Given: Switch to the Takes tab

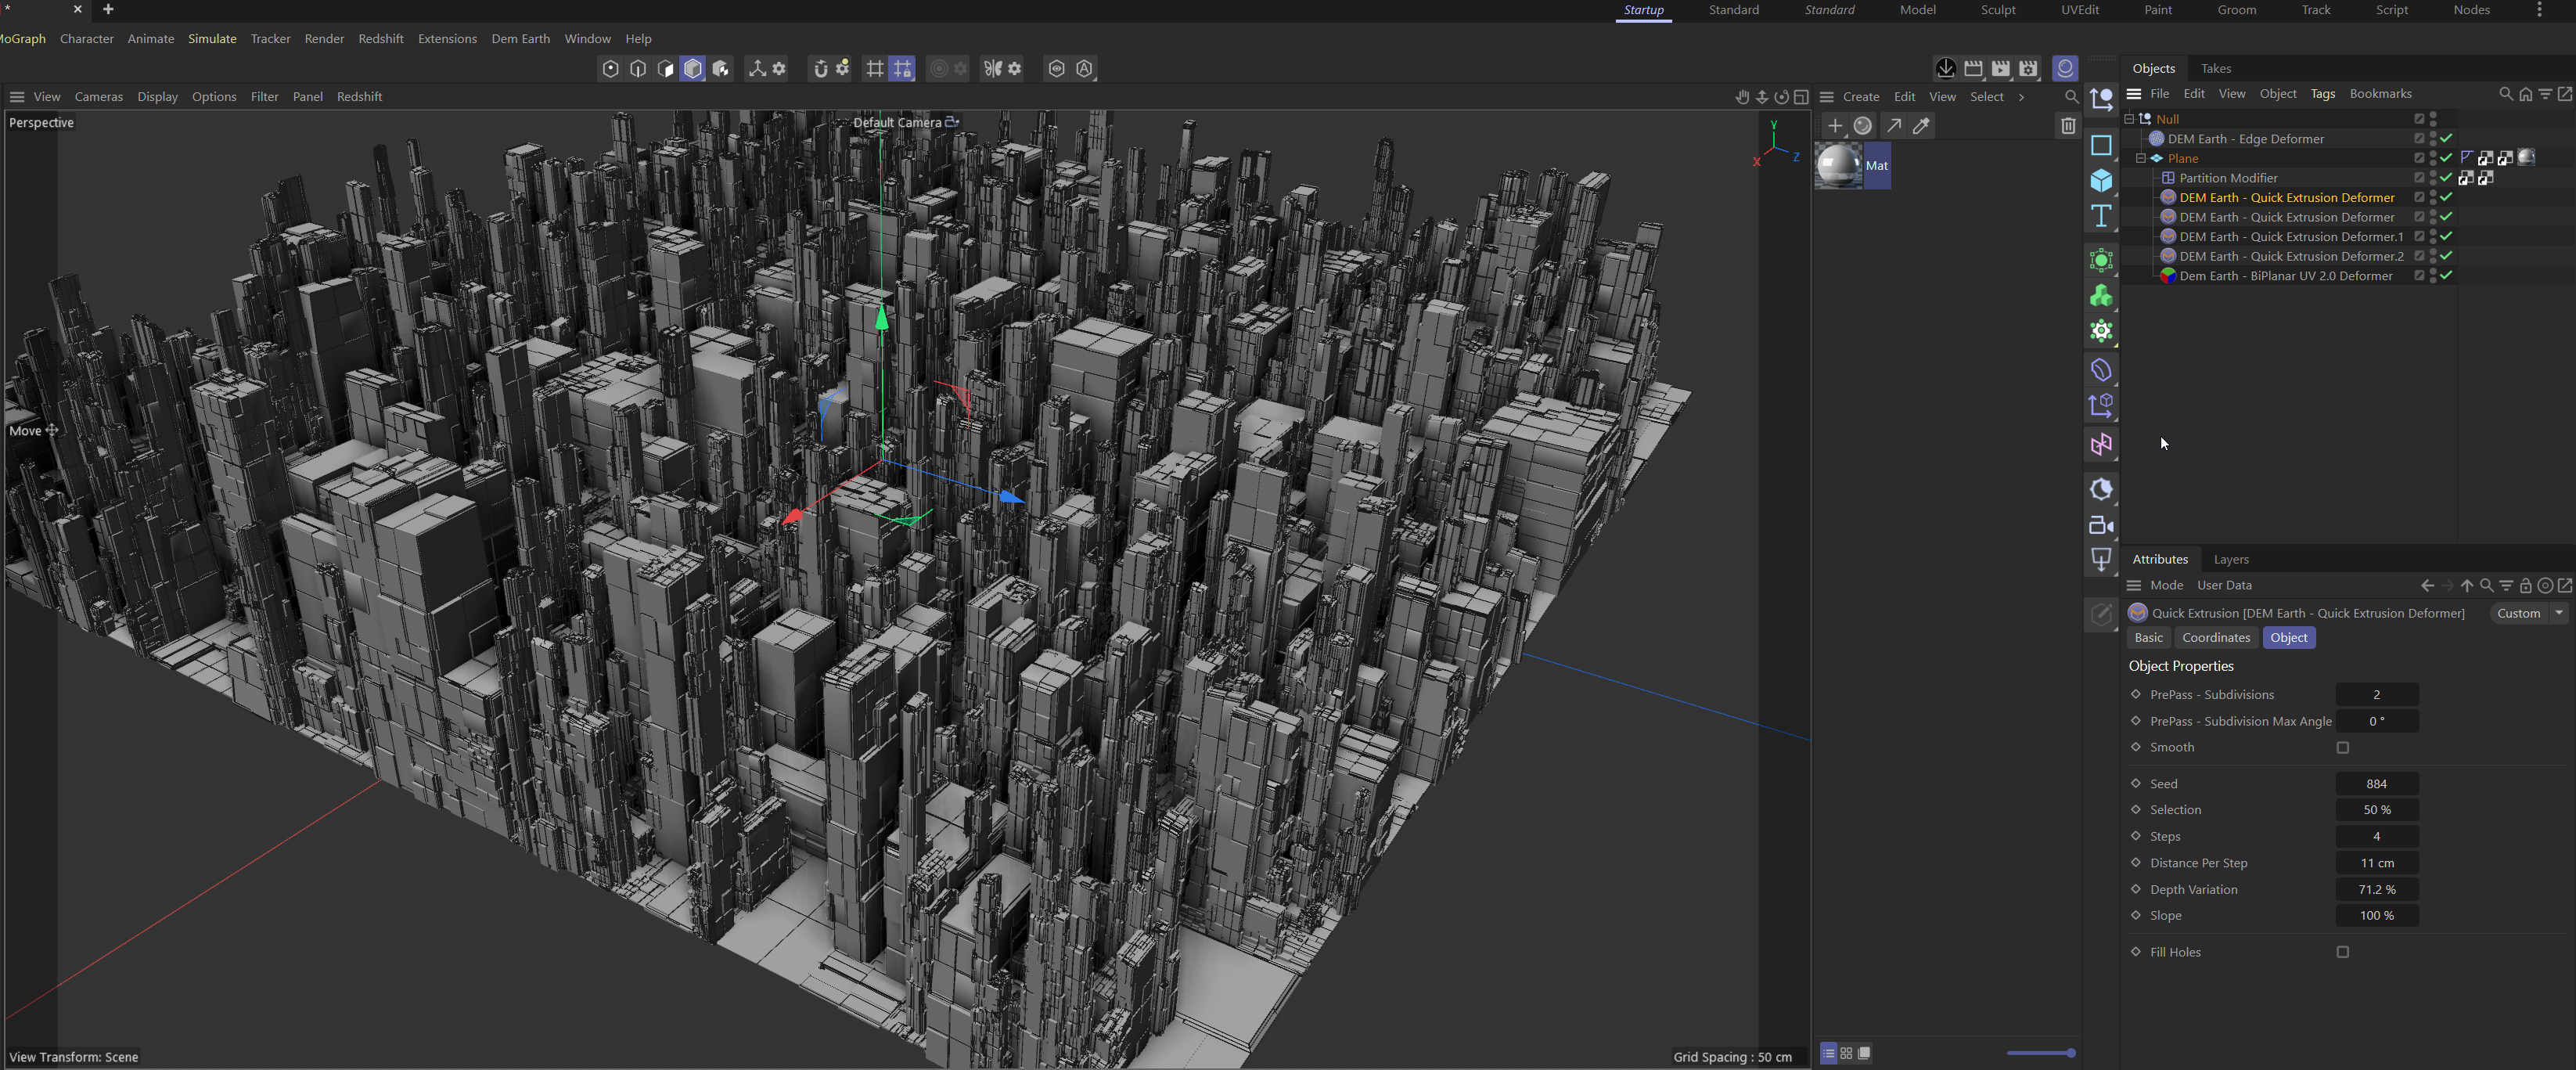Looking at the screenshot, I should (x=2215, y=68).
